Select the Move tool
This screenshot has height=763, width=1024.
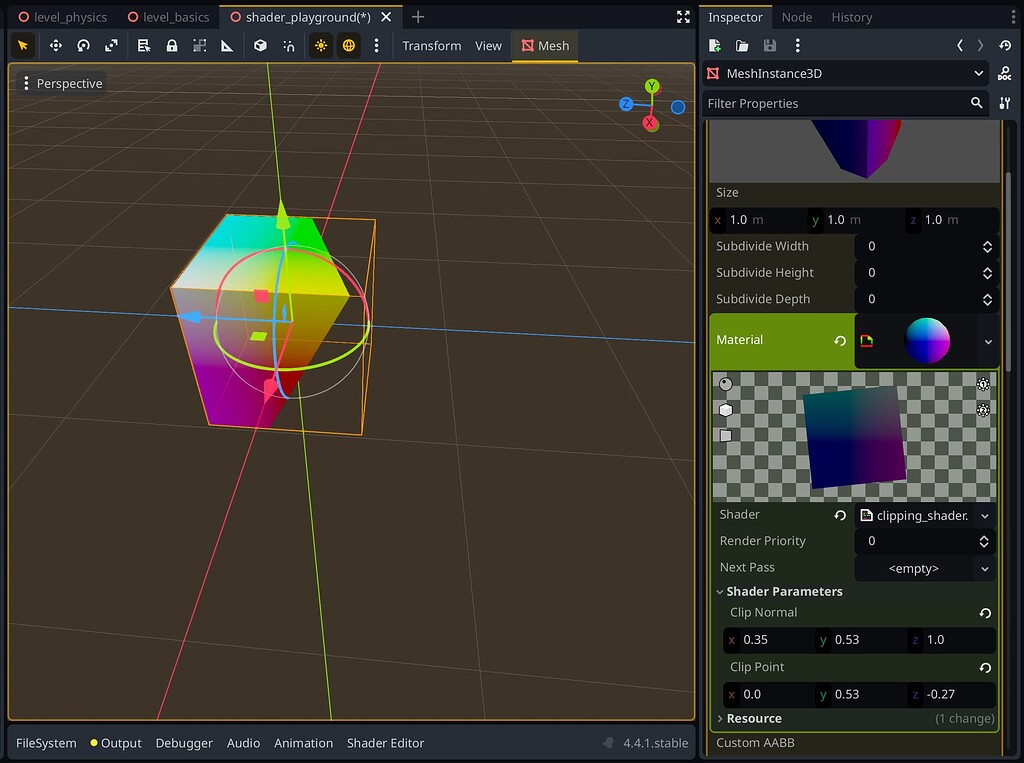pos(56,45)
